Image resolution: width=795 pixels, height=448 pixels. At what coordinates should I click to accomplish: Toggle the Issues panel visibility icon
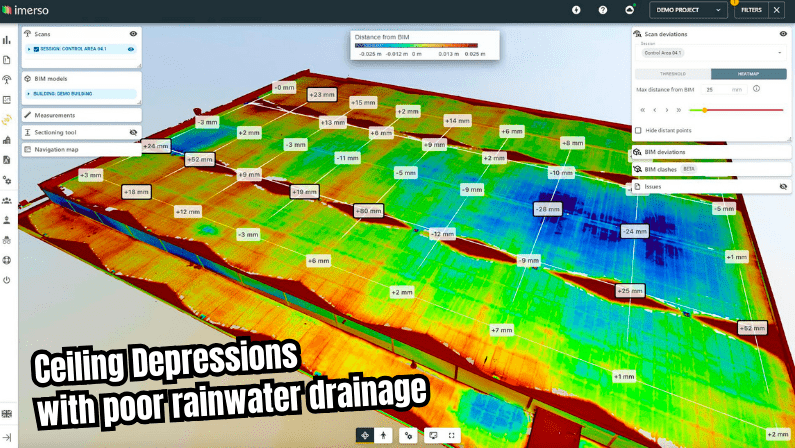(783, 186)
